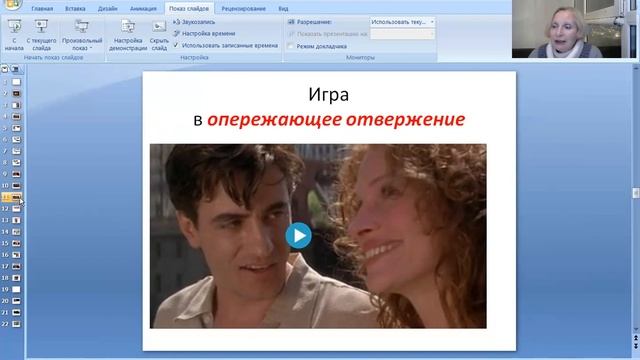
Task: Select slide 13 thumbnail
Action: (x=16, y=220)
